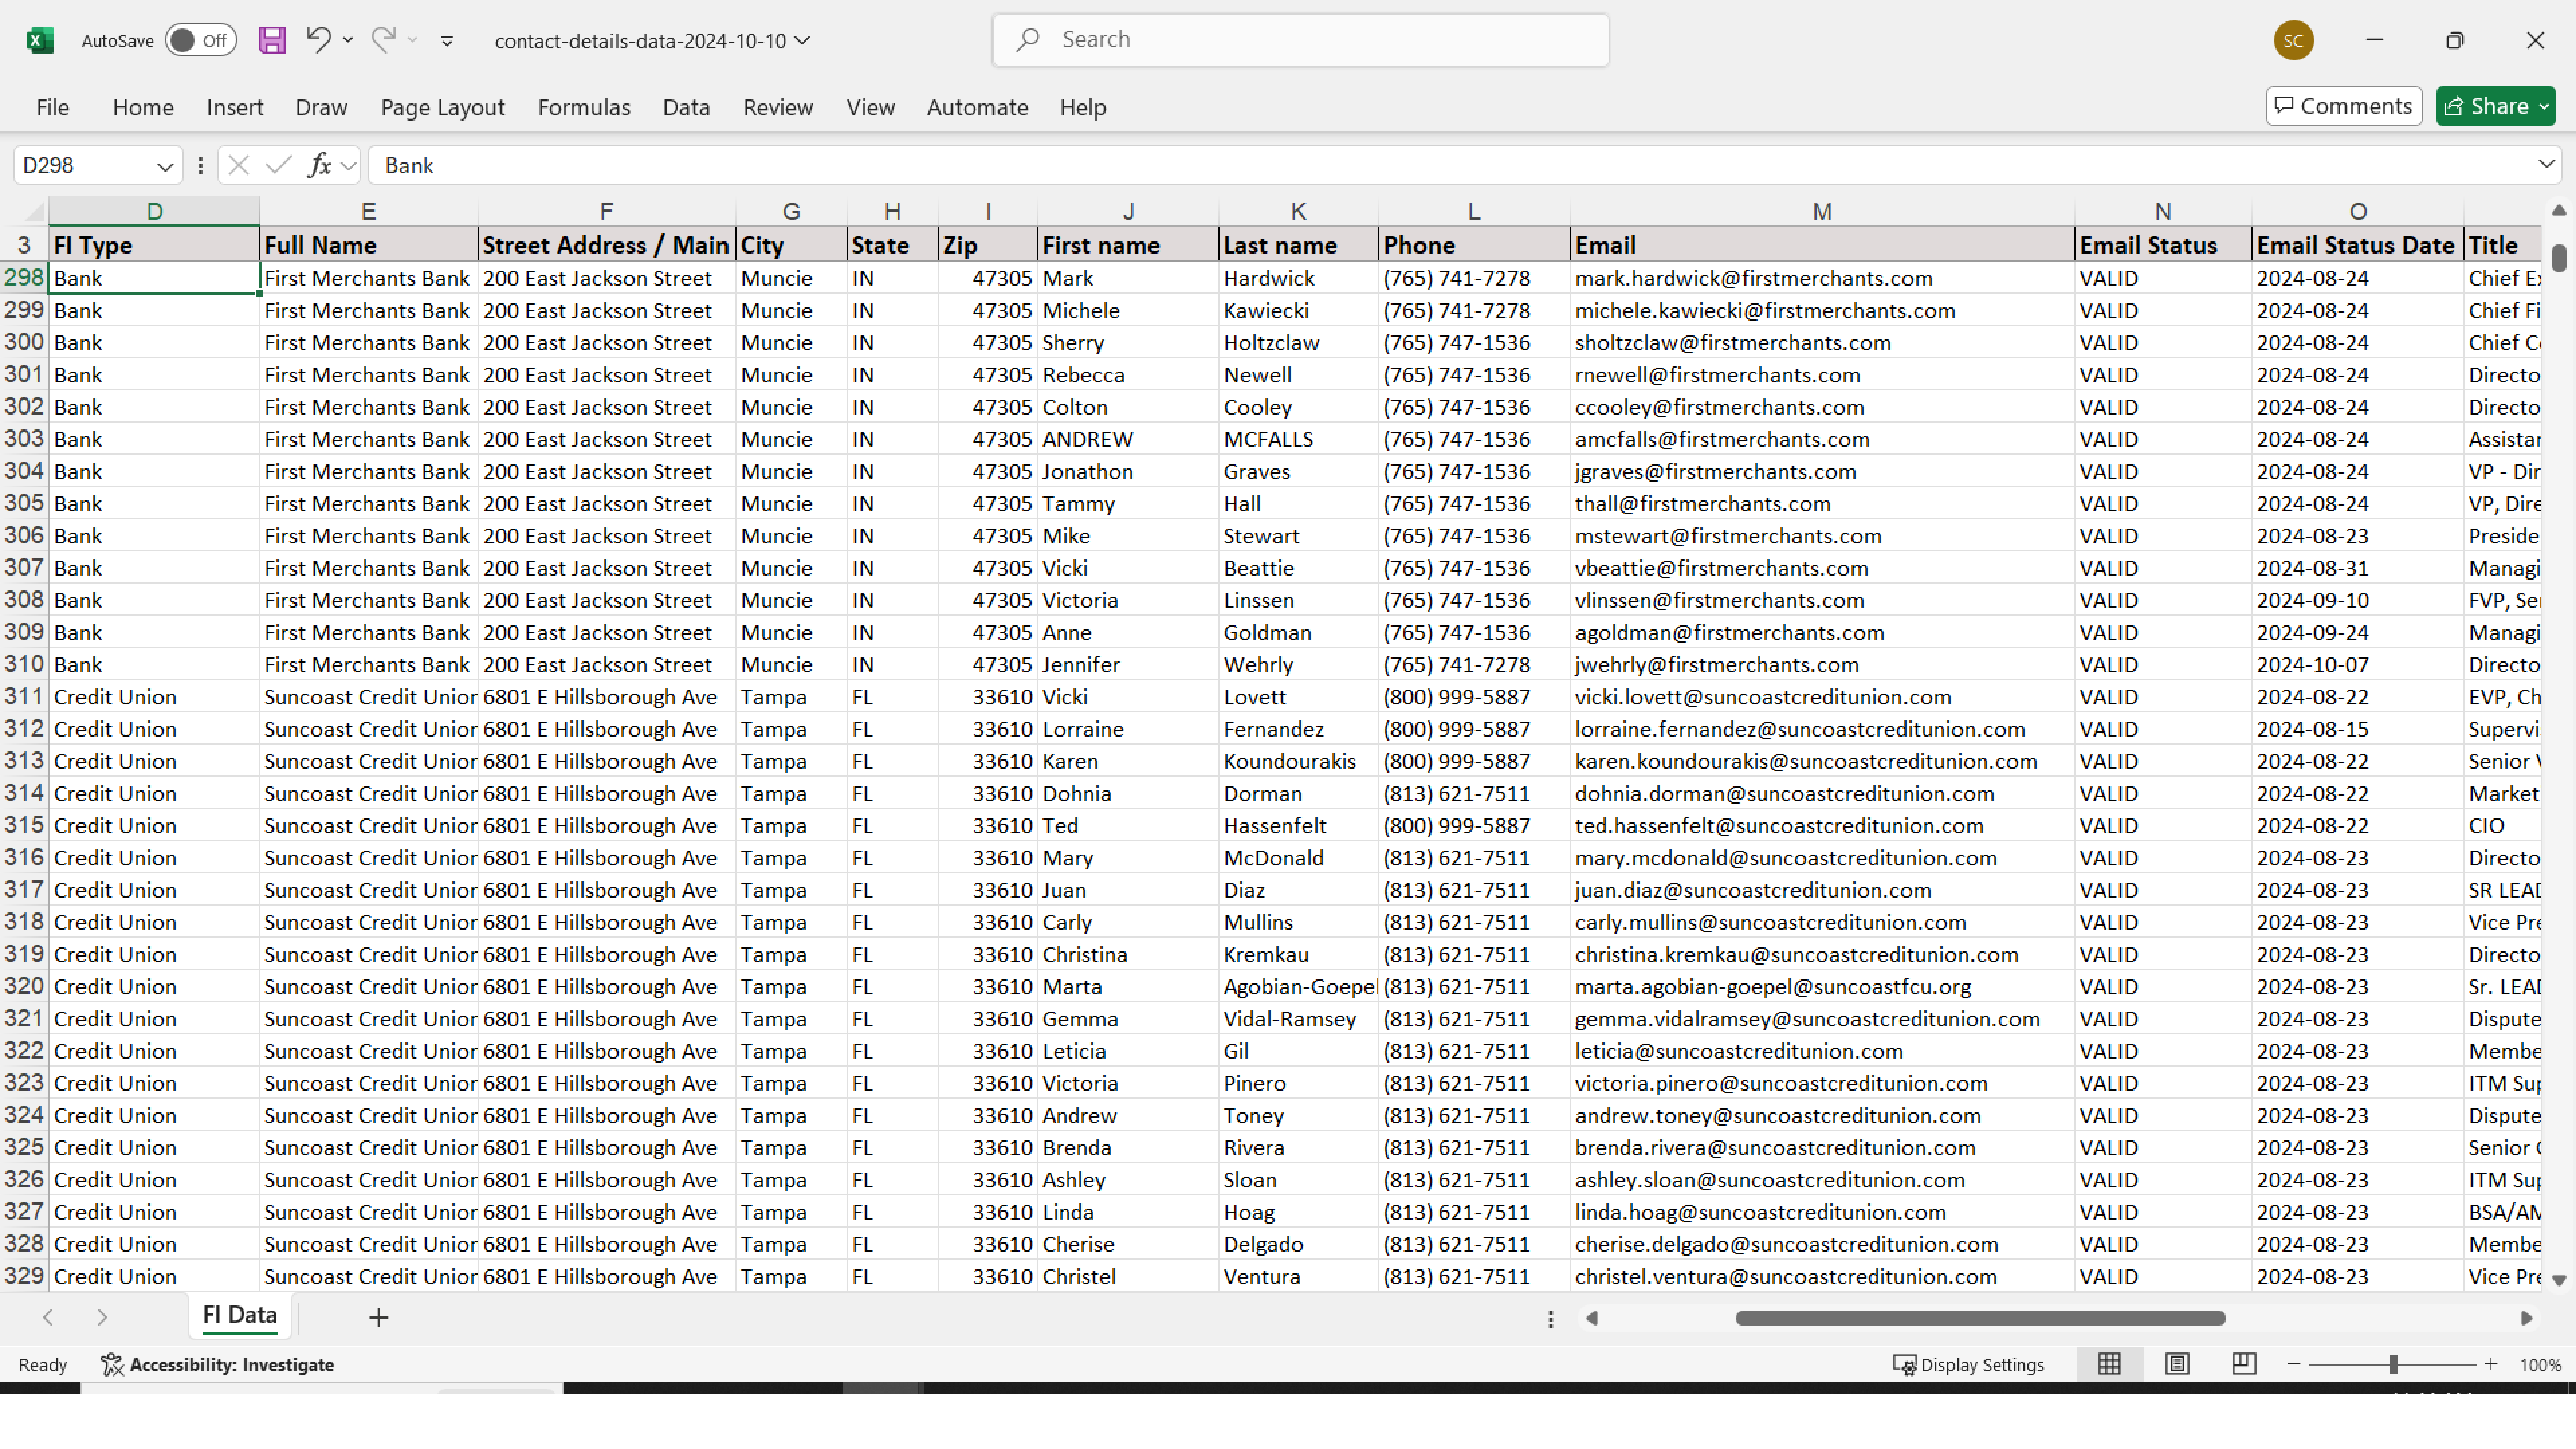Click the green Share button
The width and height of the screenshot is (2576, 1449).
click(x=2495, y=106)
